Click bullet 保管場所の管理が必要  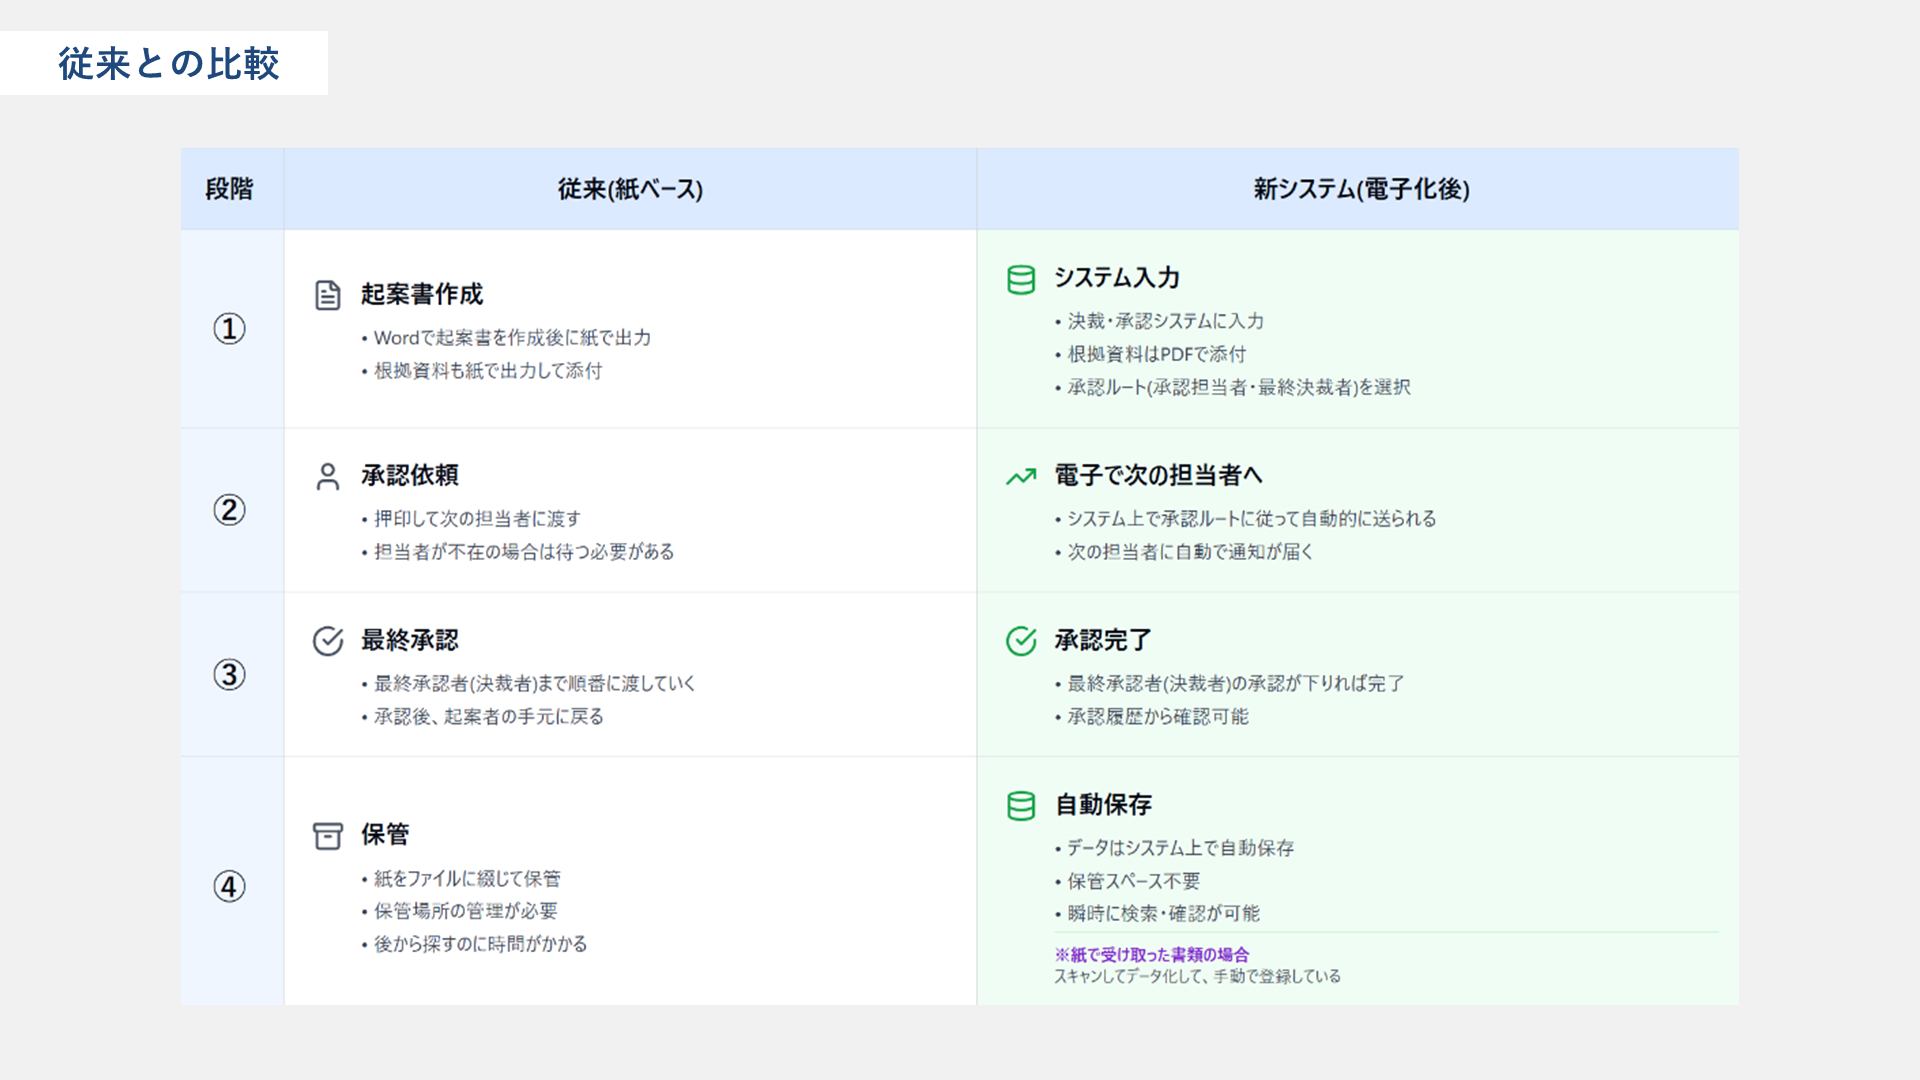coord(460,911)
